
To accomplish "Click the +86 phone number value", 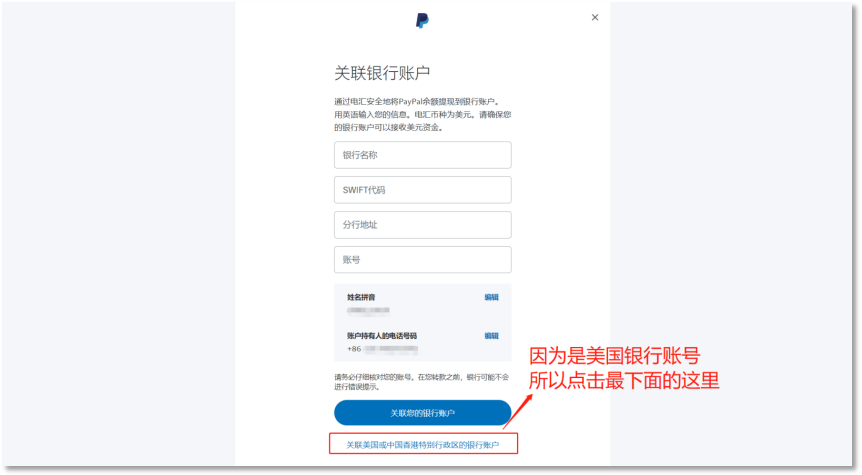I will click(x=383, y=349).
